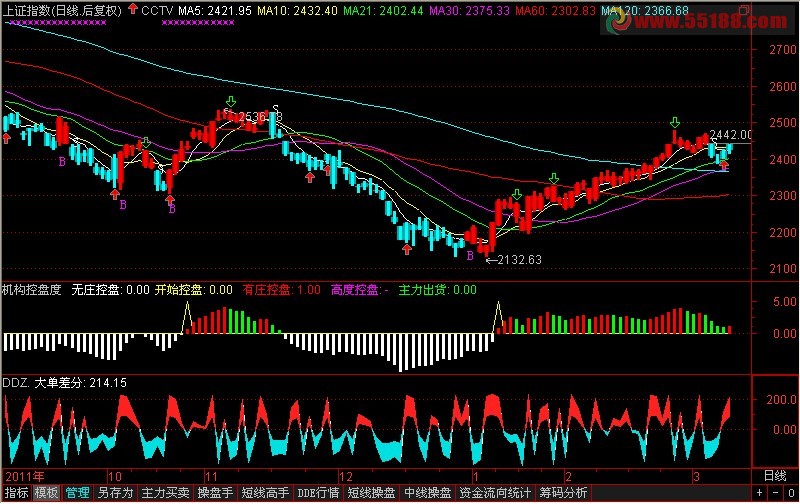Click the DDZ indicator title
The image size is (800, 504).
15,383
